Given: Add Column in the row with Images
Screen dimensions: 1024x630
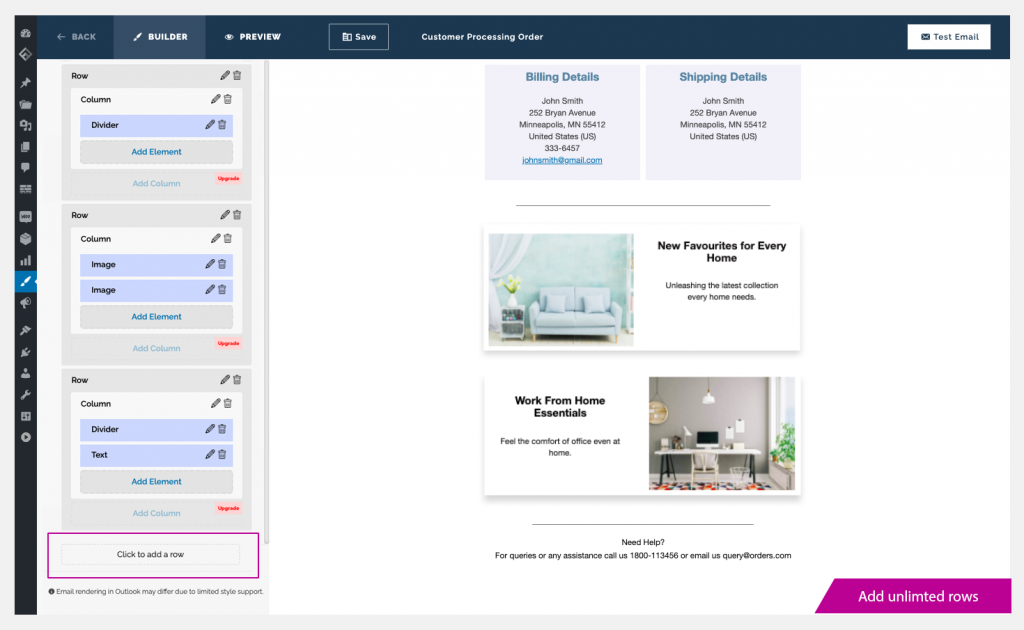Looking at the screenshot, I should pyautogui.click(x=157, y=349).
